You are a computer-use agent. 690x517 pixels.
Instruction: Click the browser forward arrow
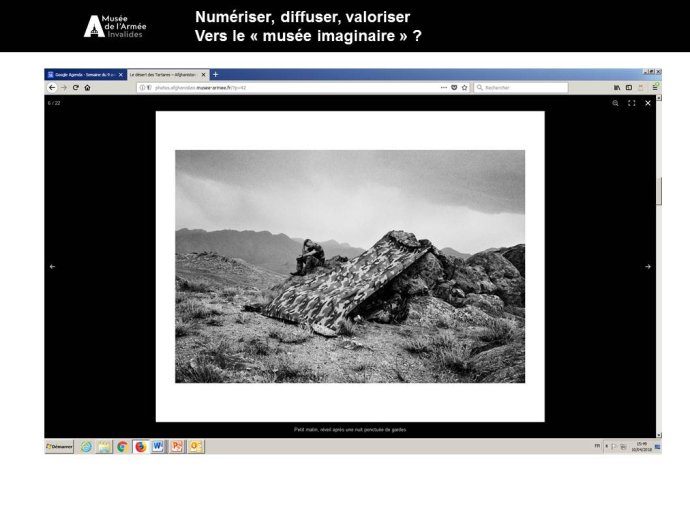coord(64,88)
